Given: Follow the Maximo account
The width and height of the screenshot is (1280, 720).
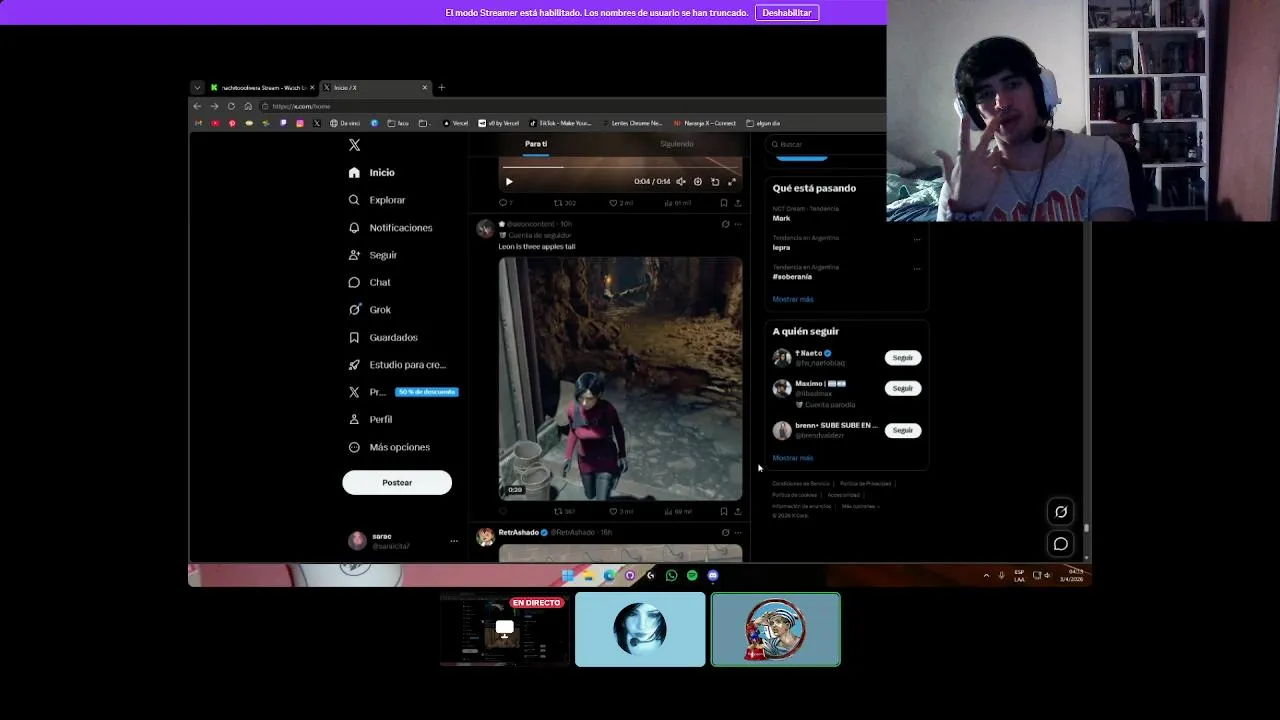Looking at the screenshot, I should coord(903,388).
